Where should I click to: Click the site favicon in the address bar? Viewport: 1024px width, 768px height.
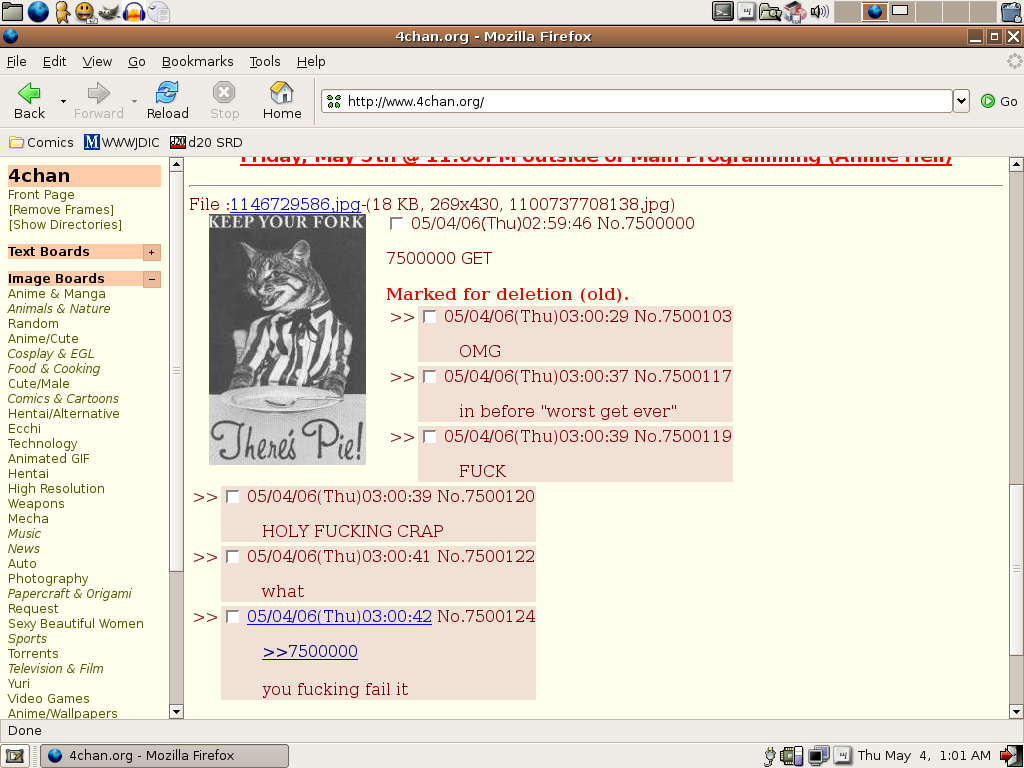(x=334, y=101)
